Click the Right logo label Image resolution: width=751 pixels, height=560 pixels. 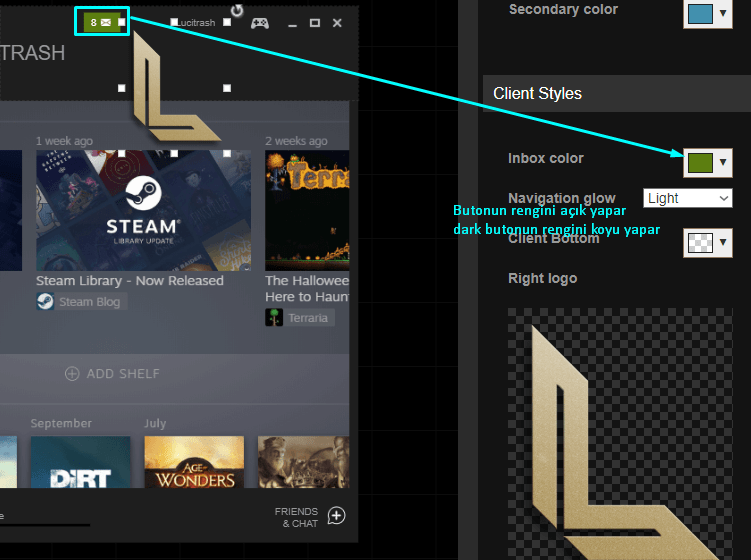click(x=542, y=279)
